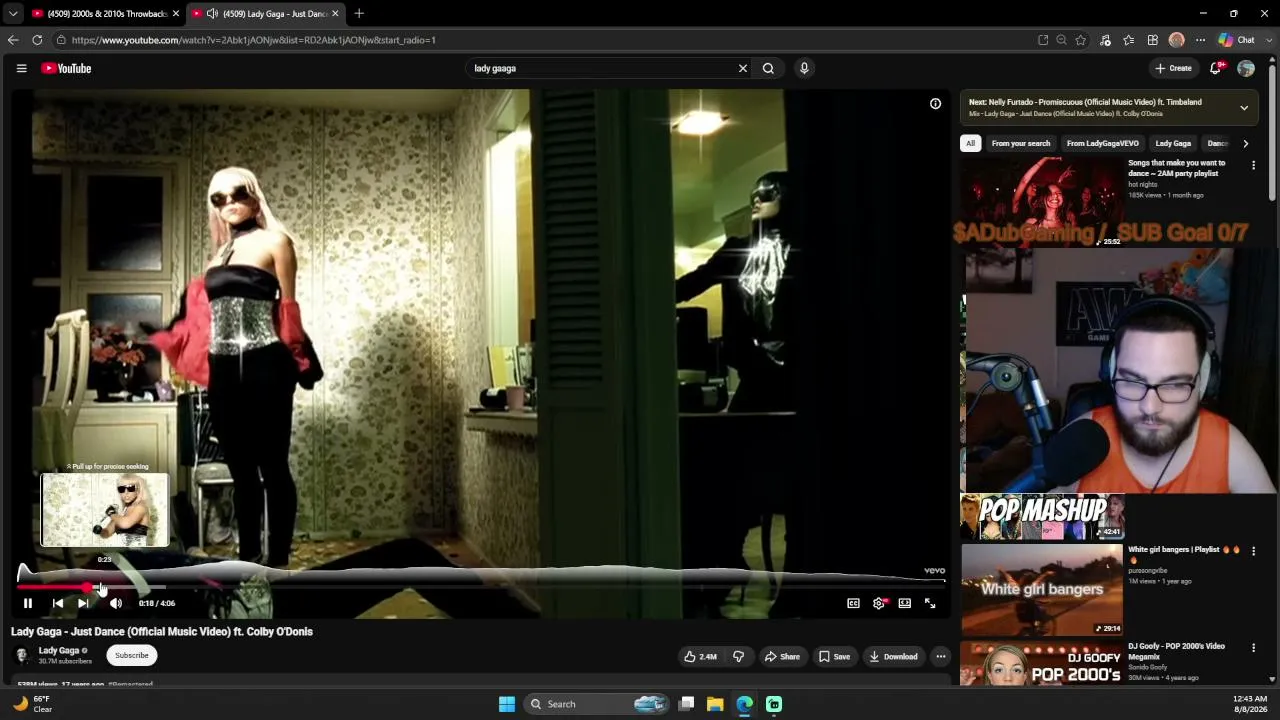1280x720 pixels.
Task: Select 'From your search' filter chip
Action: pos(1021,143)
